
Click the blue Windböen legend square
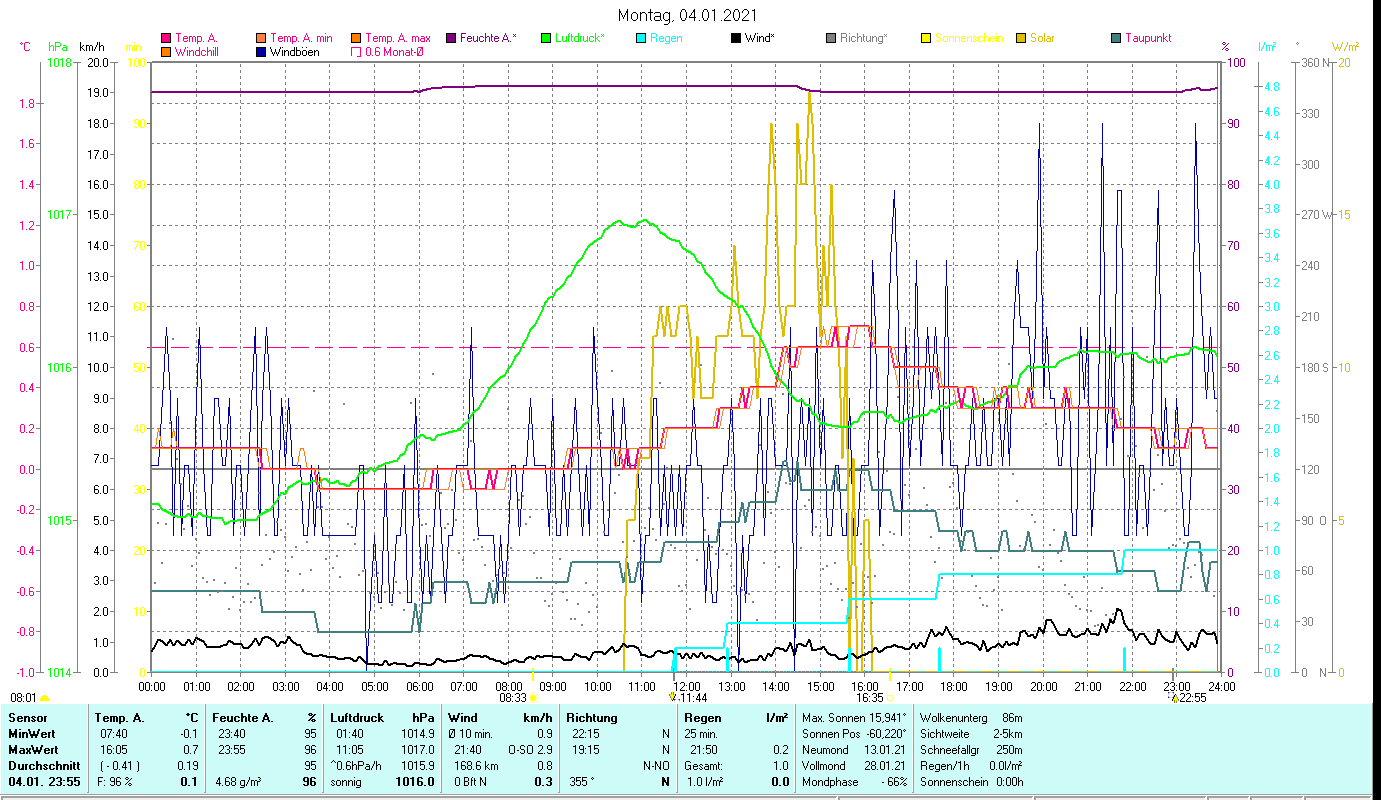261,51
